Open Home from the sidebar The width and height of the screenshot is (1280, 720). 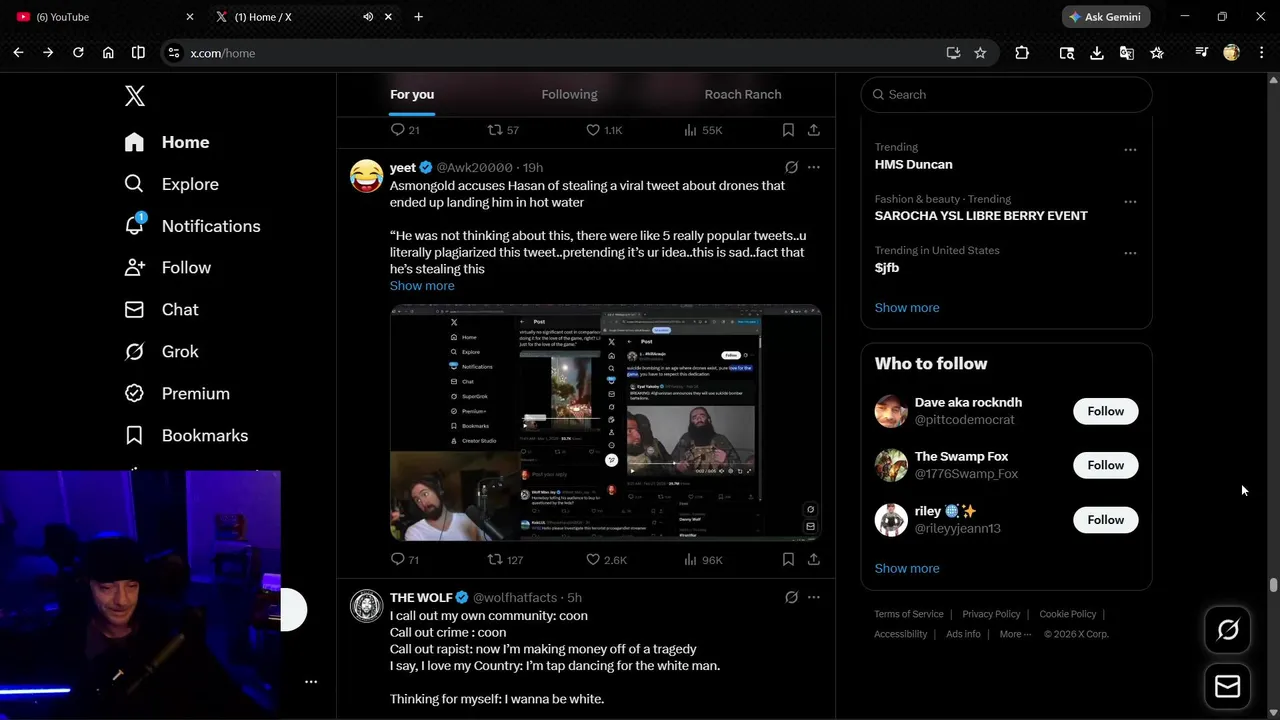click(167, 142)
